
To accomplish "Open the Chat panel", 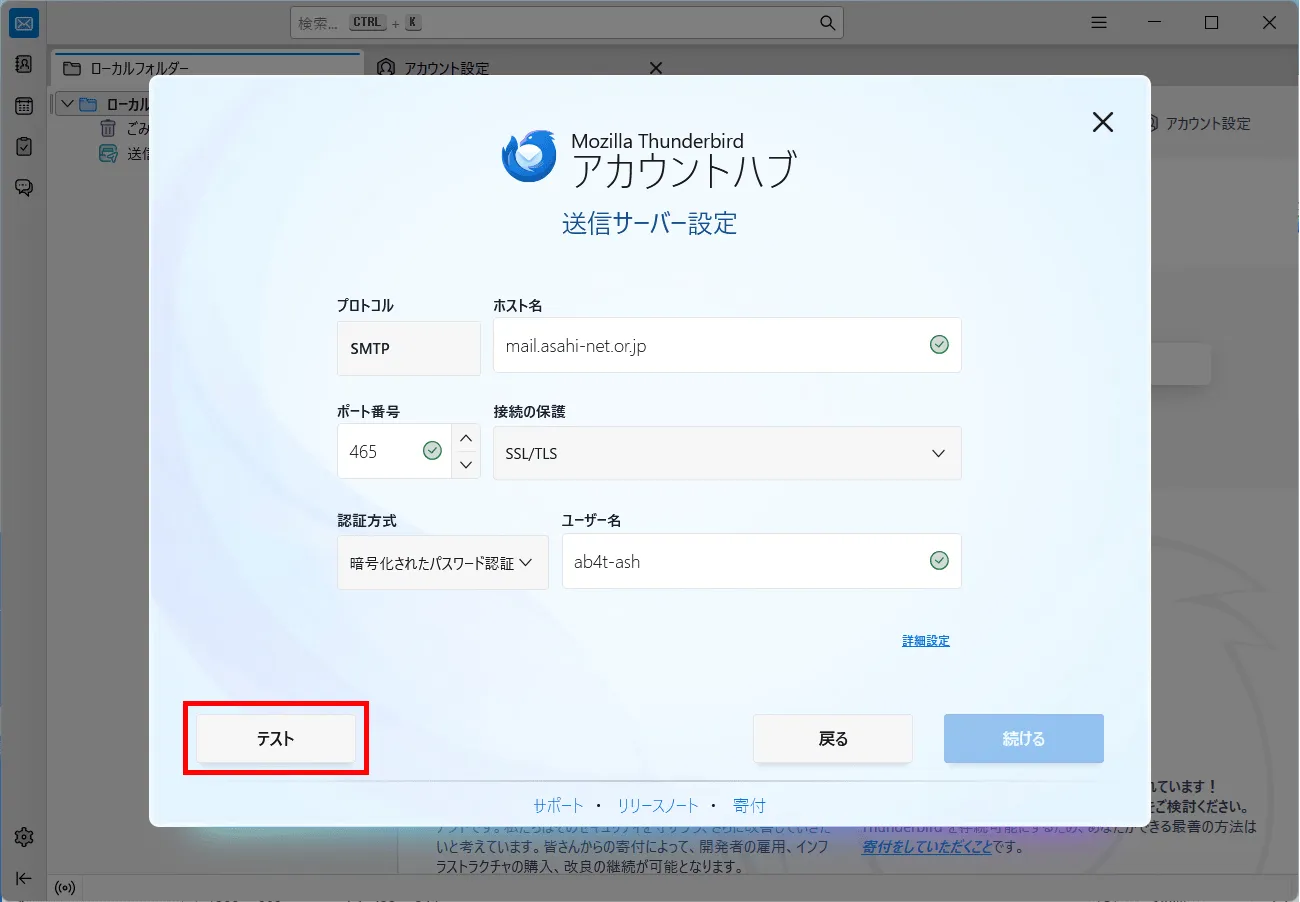I will (x=23, y=187).
